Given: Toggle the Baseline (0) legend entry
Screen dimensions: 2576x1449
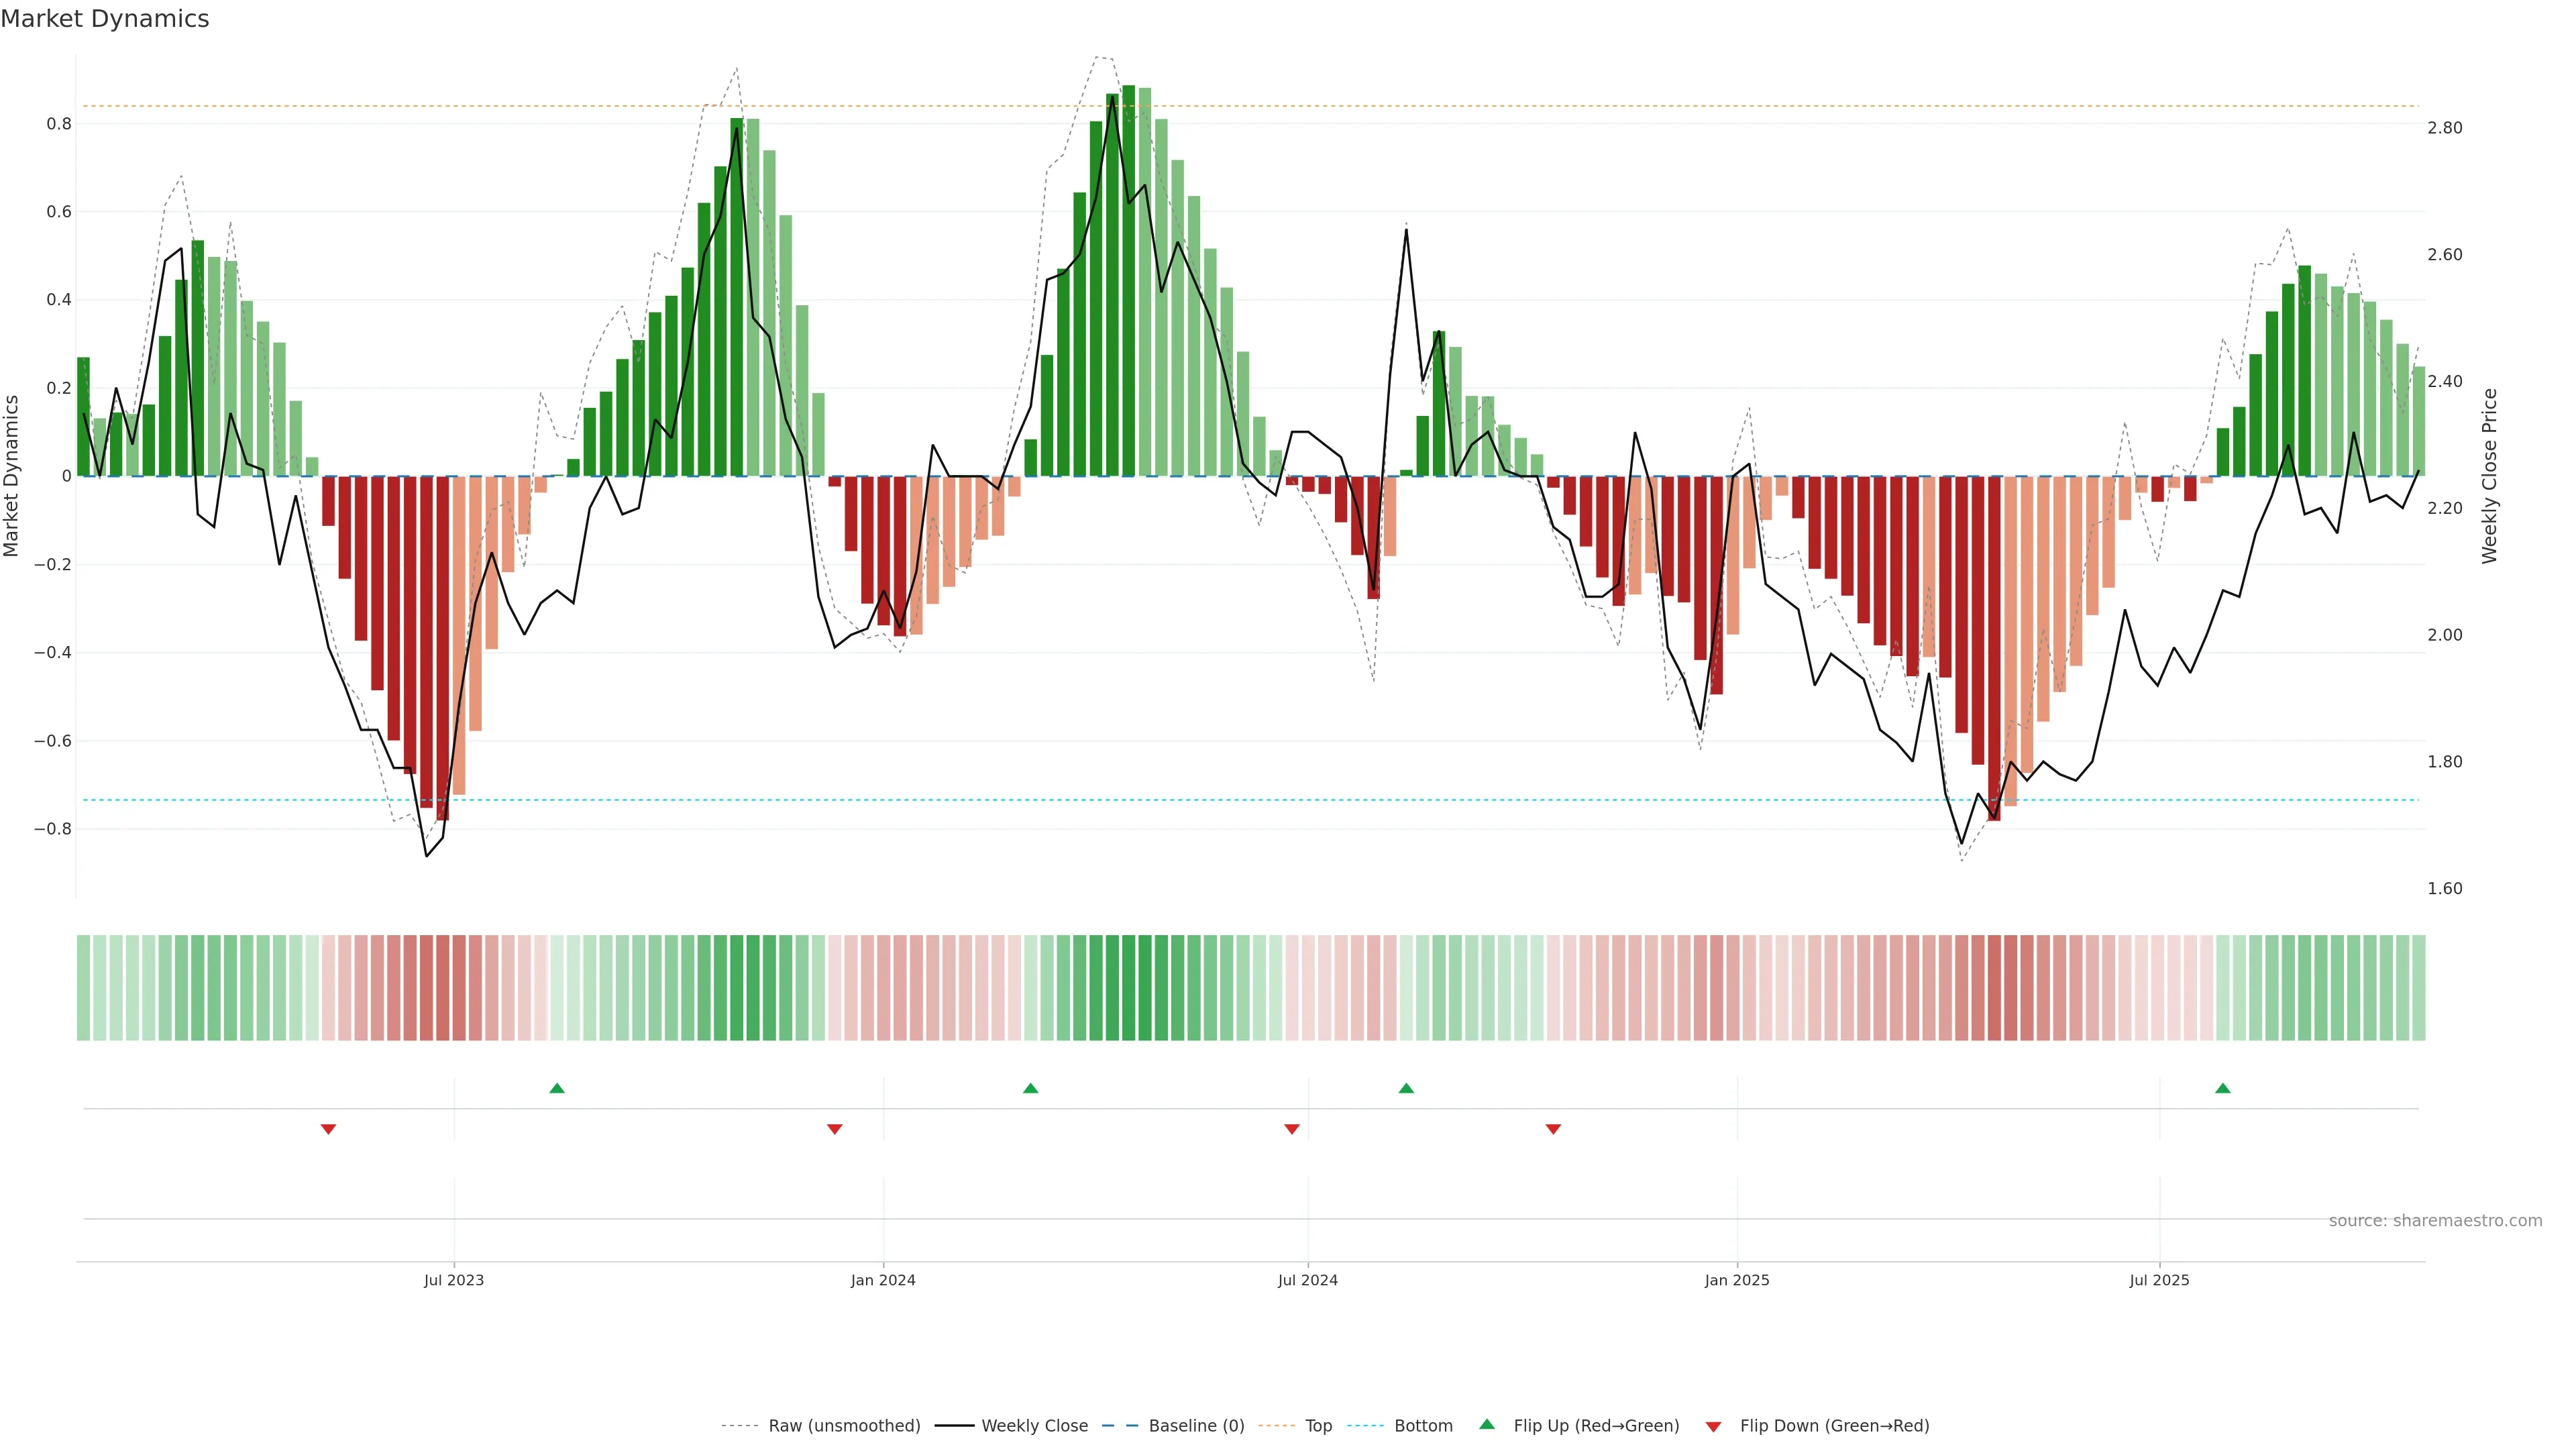Looking at the screenshot, I should [1196, 1426].
